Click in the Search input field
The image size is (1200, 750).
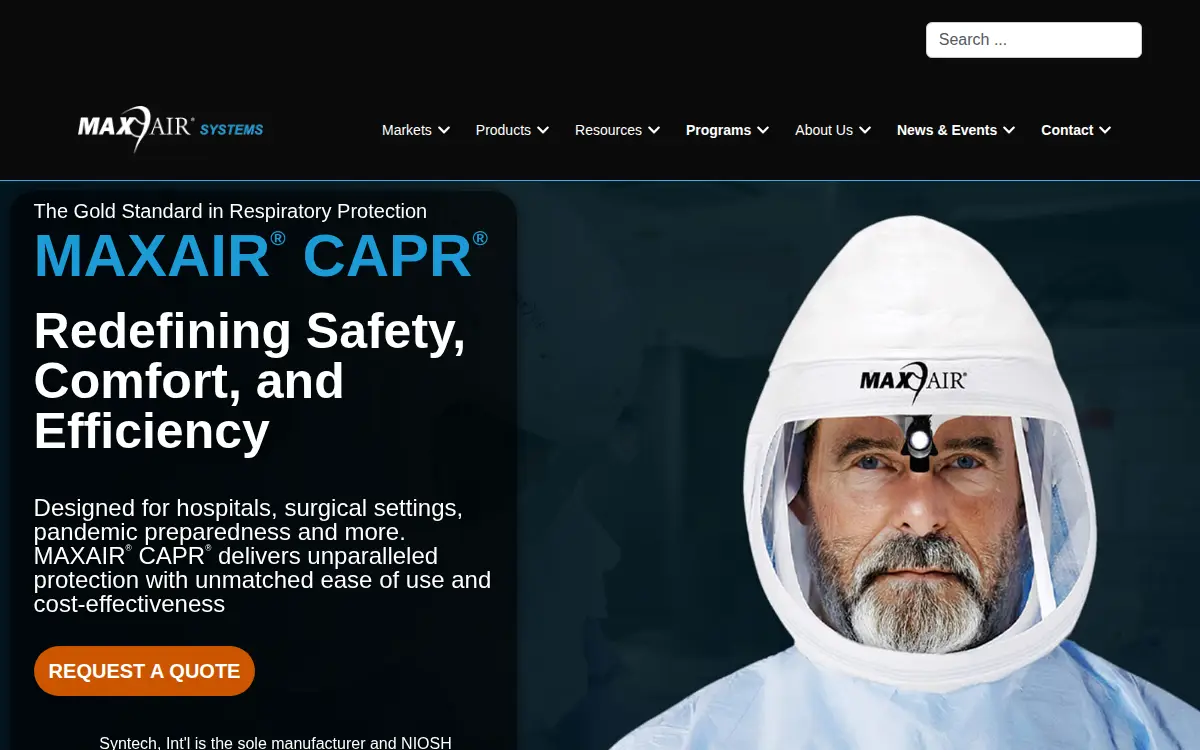[1033, 40]
